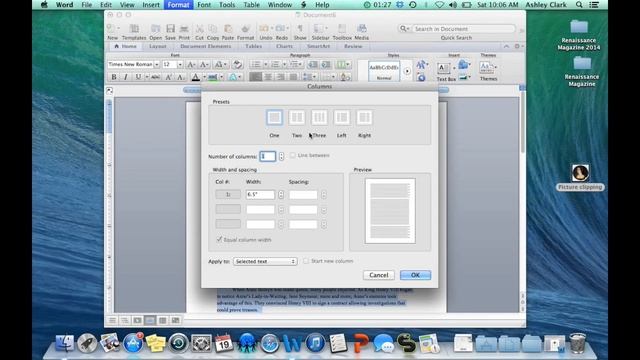
Task: Click the Finder icon in Dock
Action: (65, 342)
